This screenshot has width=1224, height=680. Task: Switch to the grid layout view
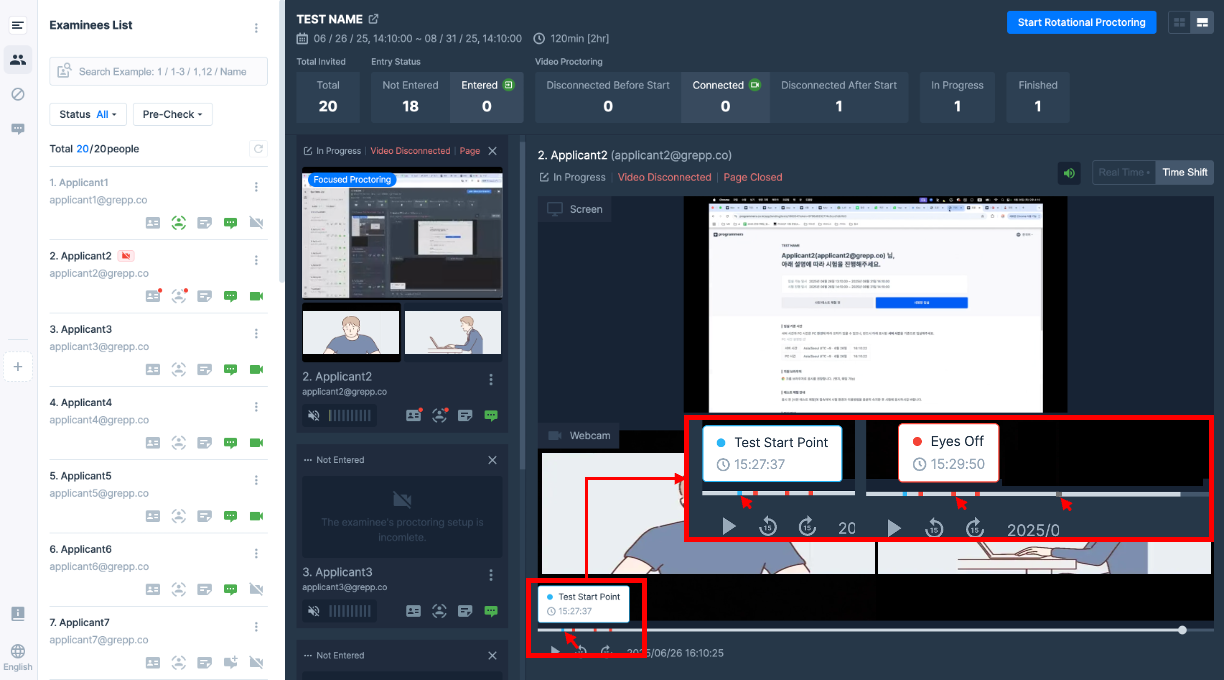pos(1179,23)
